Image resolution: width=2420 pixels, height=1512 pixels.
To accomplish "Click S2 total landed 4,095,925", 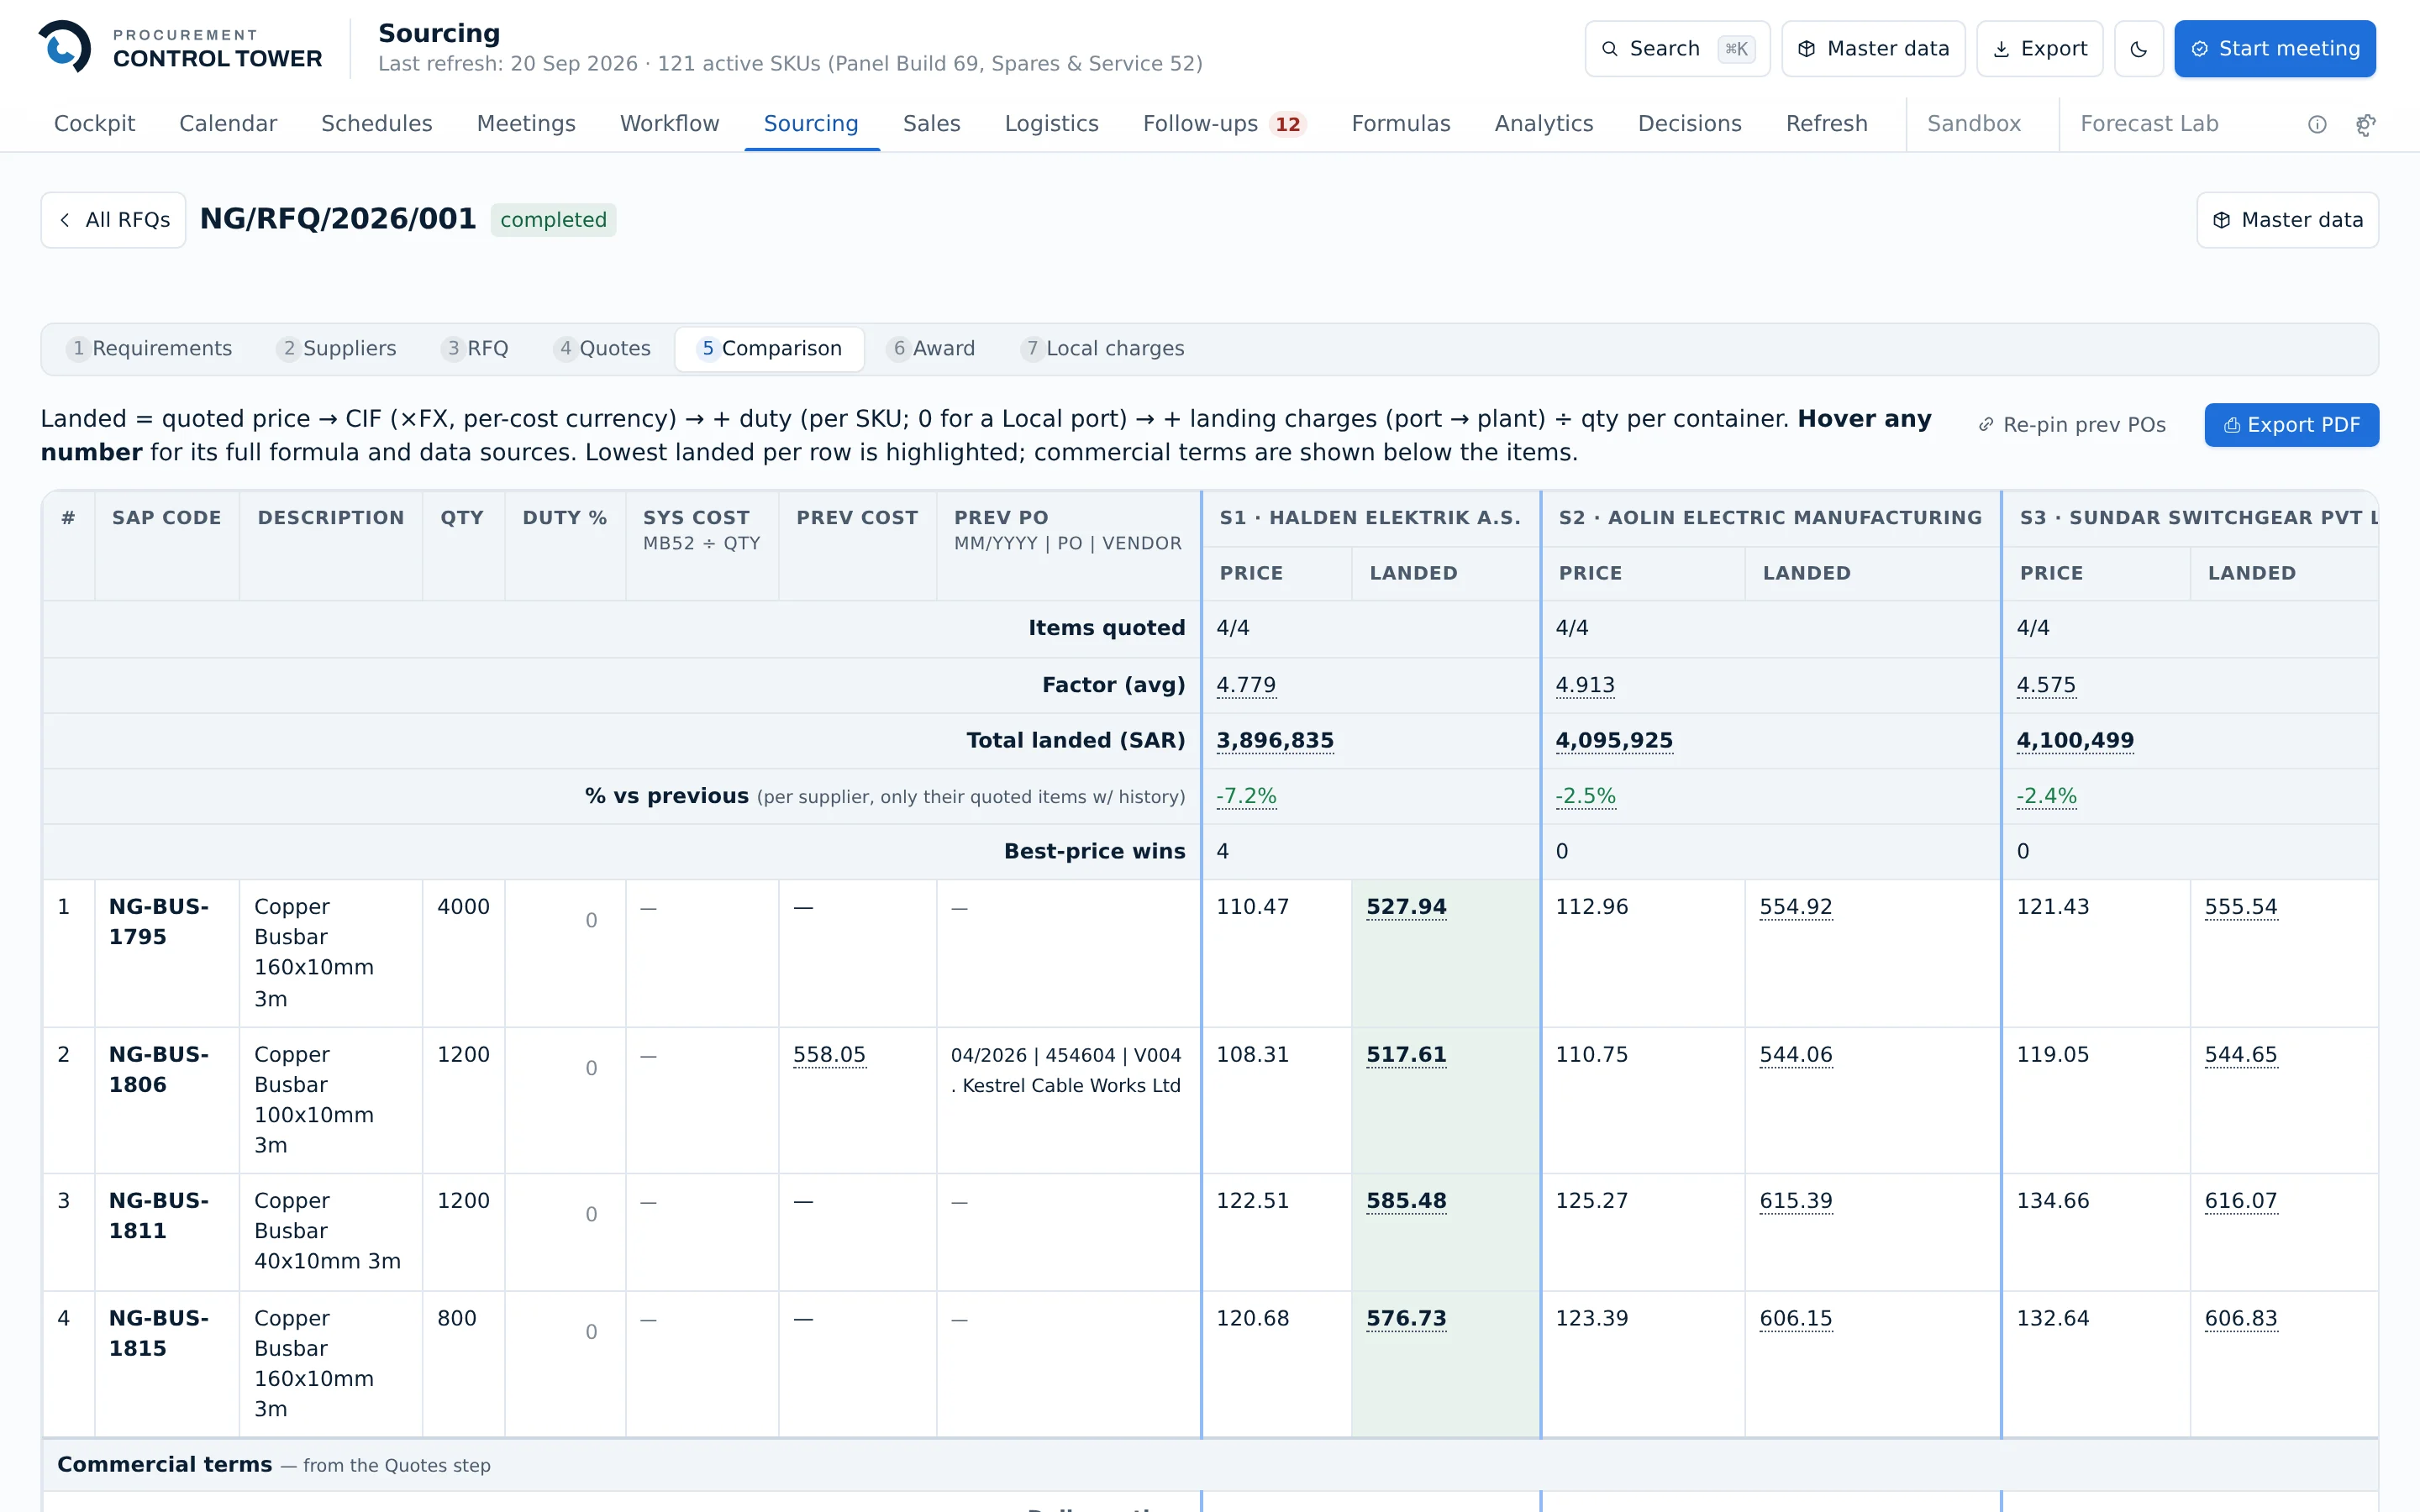I will pyautogui.click(x=1613, y=741).
